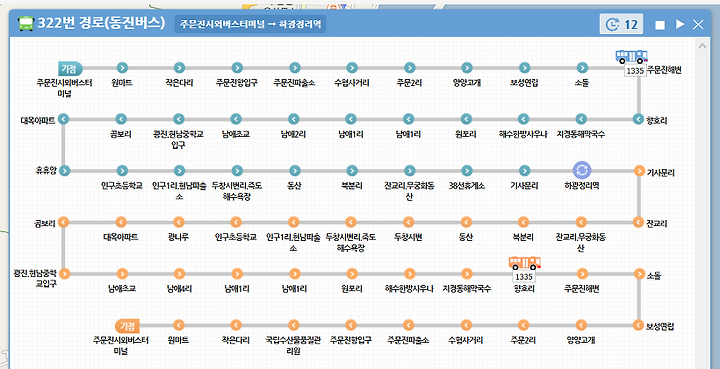Select the orange 원포리 stop icon
This screenshot has width=720, height=369.
352,274
